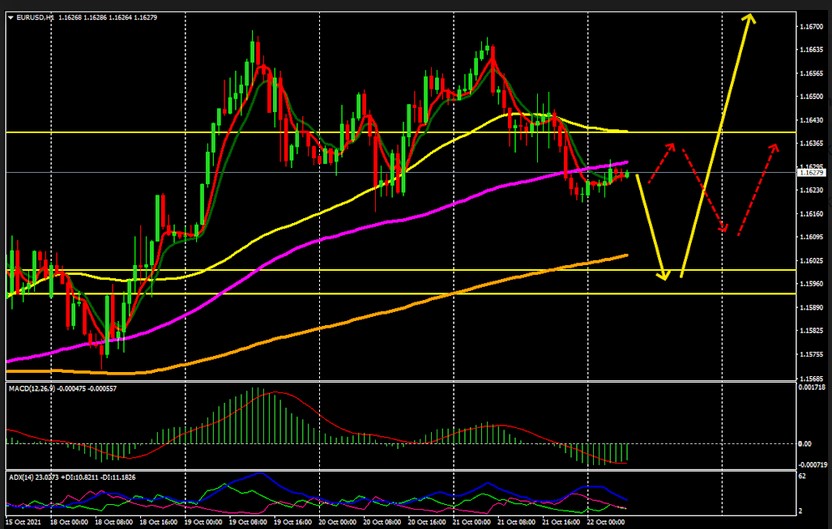Select the lowest yellow horizontal line
This screenshot has width=832, height=529.
tap(300, 294)
